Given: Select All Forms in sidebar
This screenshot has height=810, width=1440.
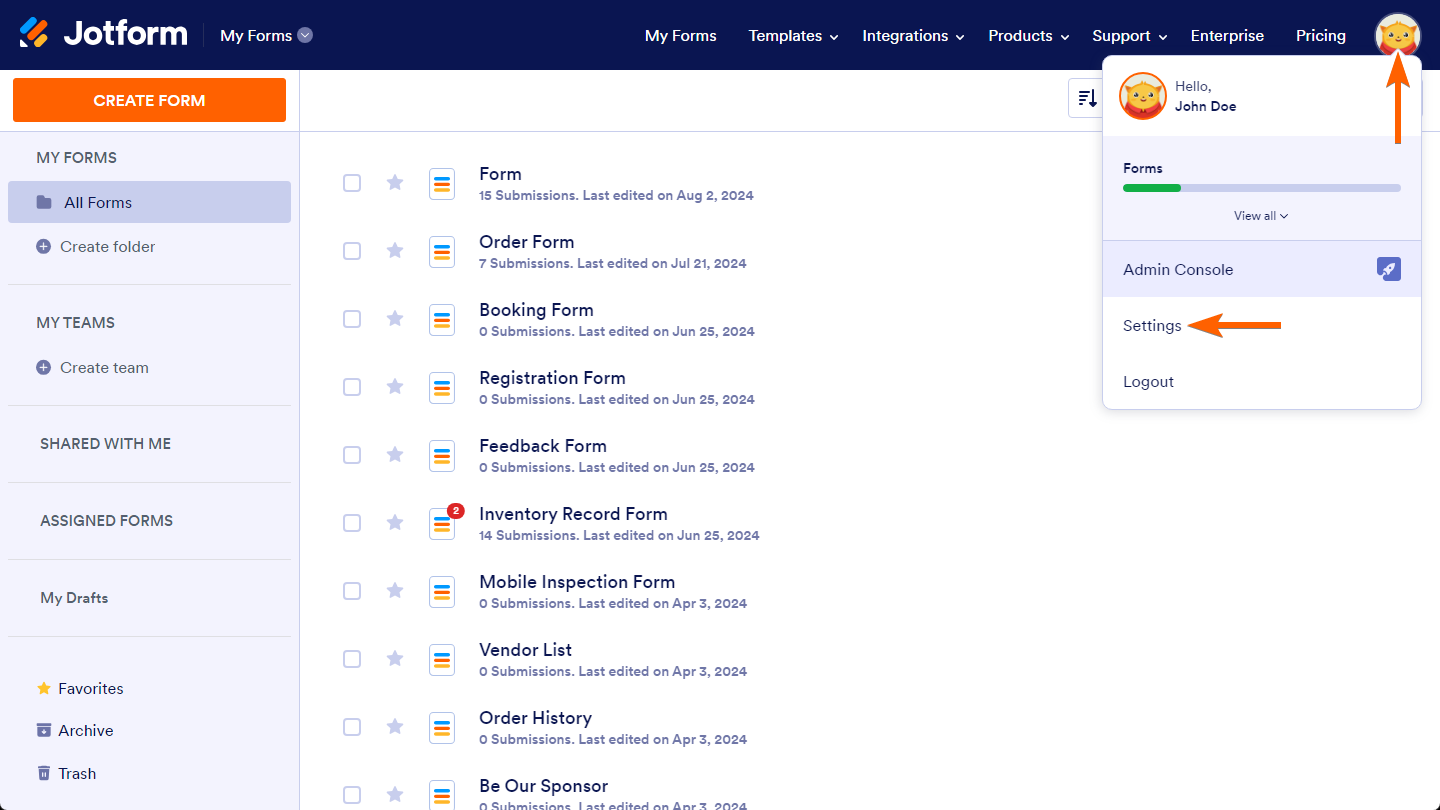Looking at the screenshot, I should point(149,202).
